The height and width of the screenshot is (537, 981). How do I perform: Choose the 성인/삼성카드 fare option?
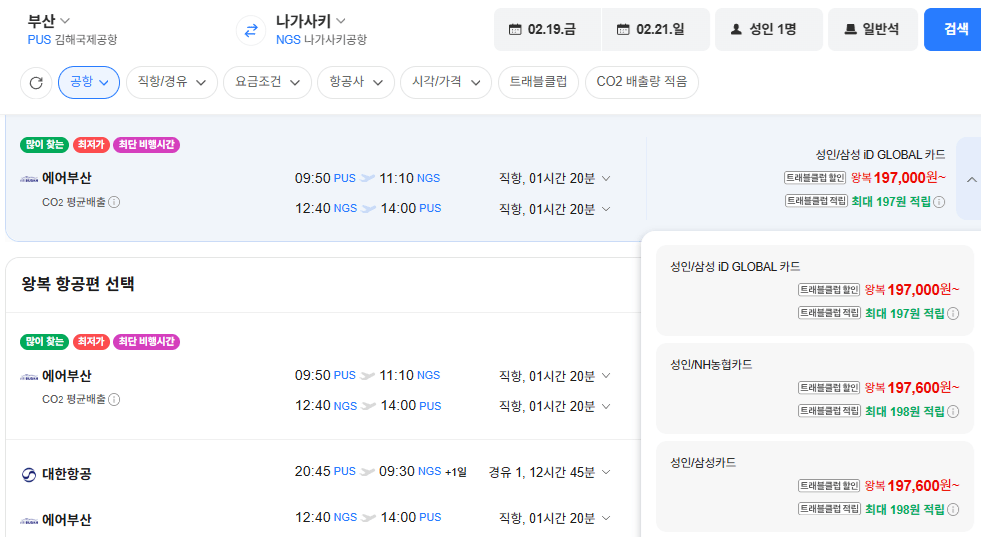pyautogui.click(x=815, y=487)
